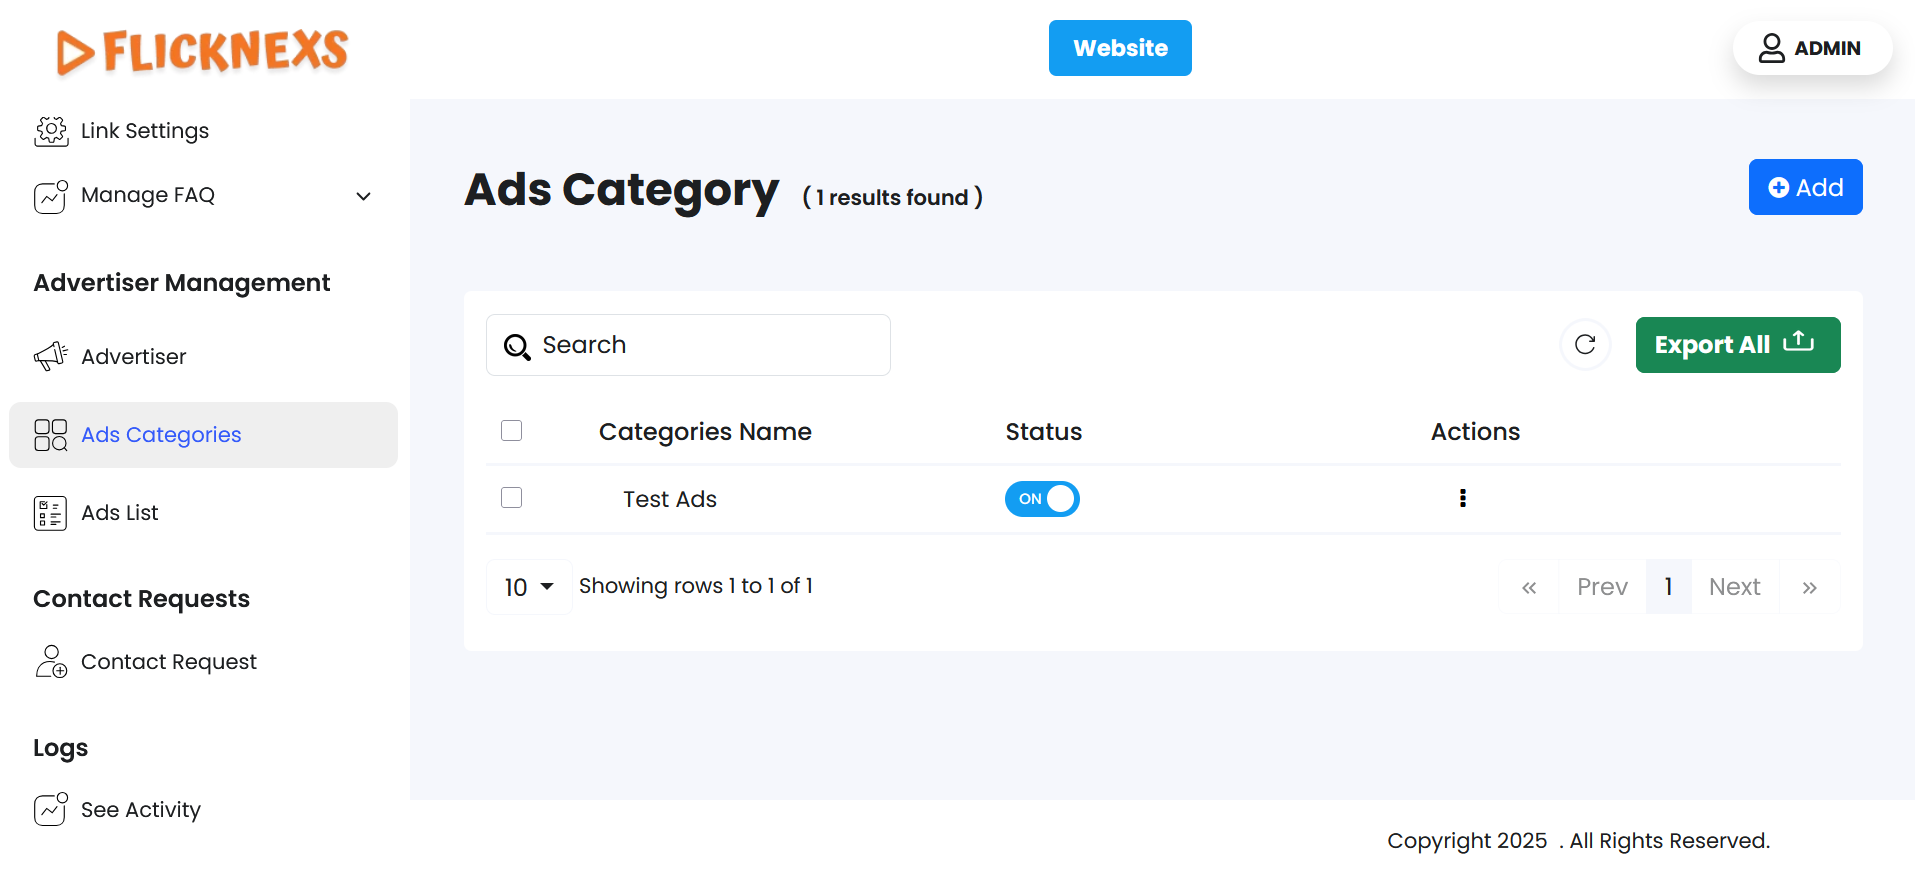Go to Ads List menu item

[120, 513]
